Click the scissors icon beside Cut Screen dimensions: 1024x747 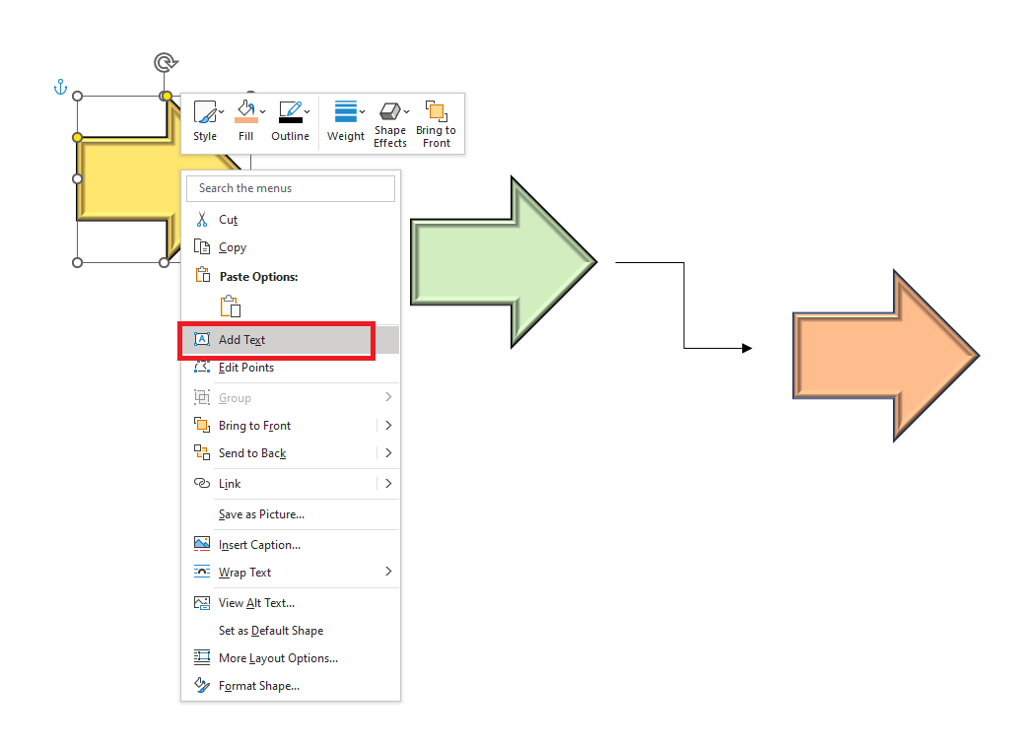[202, 219]
